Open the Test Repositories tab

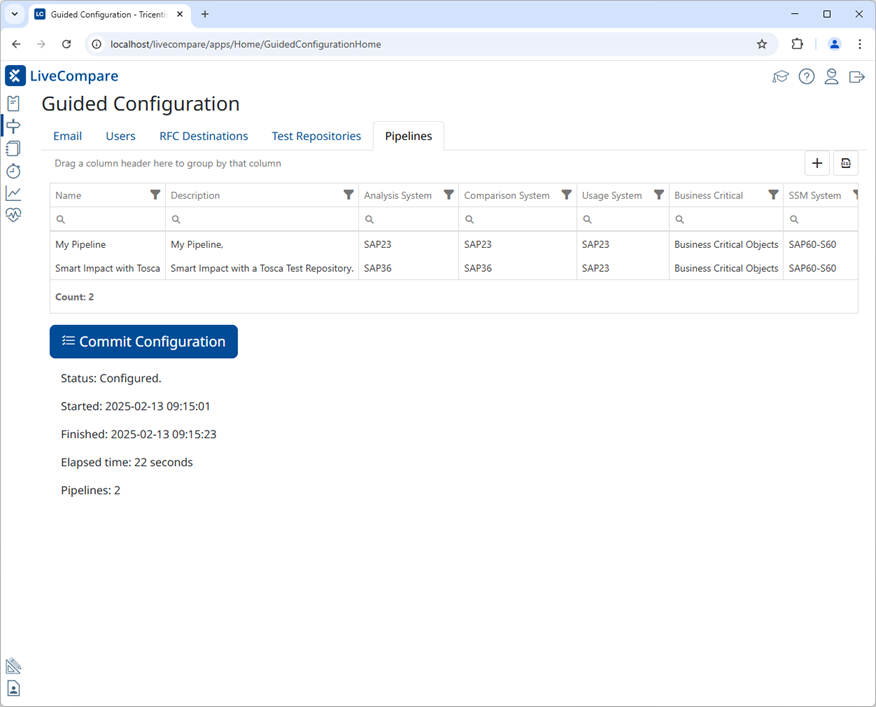[x=316, y=135]
